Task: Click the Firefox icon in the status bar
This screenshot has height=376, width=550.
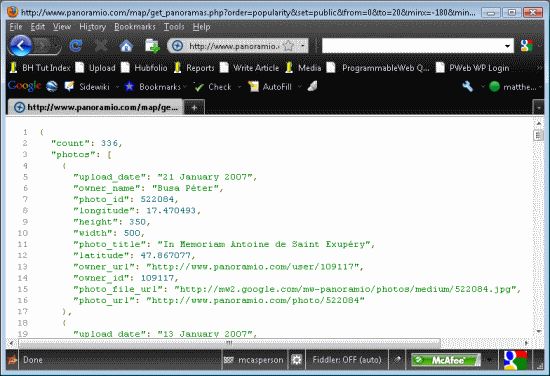Action: (12, 360)
